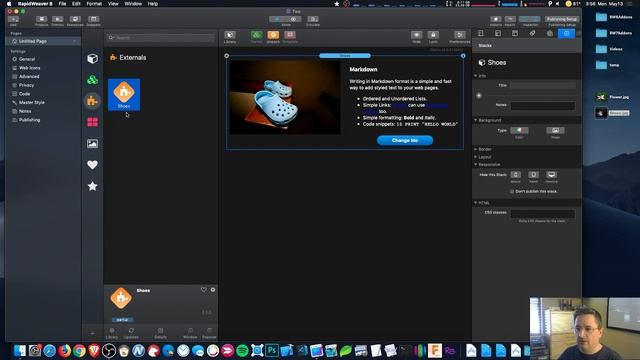The height and width of the screenshot is (360, 640).
Task: Set Background Type to Image
Action: 555,131
